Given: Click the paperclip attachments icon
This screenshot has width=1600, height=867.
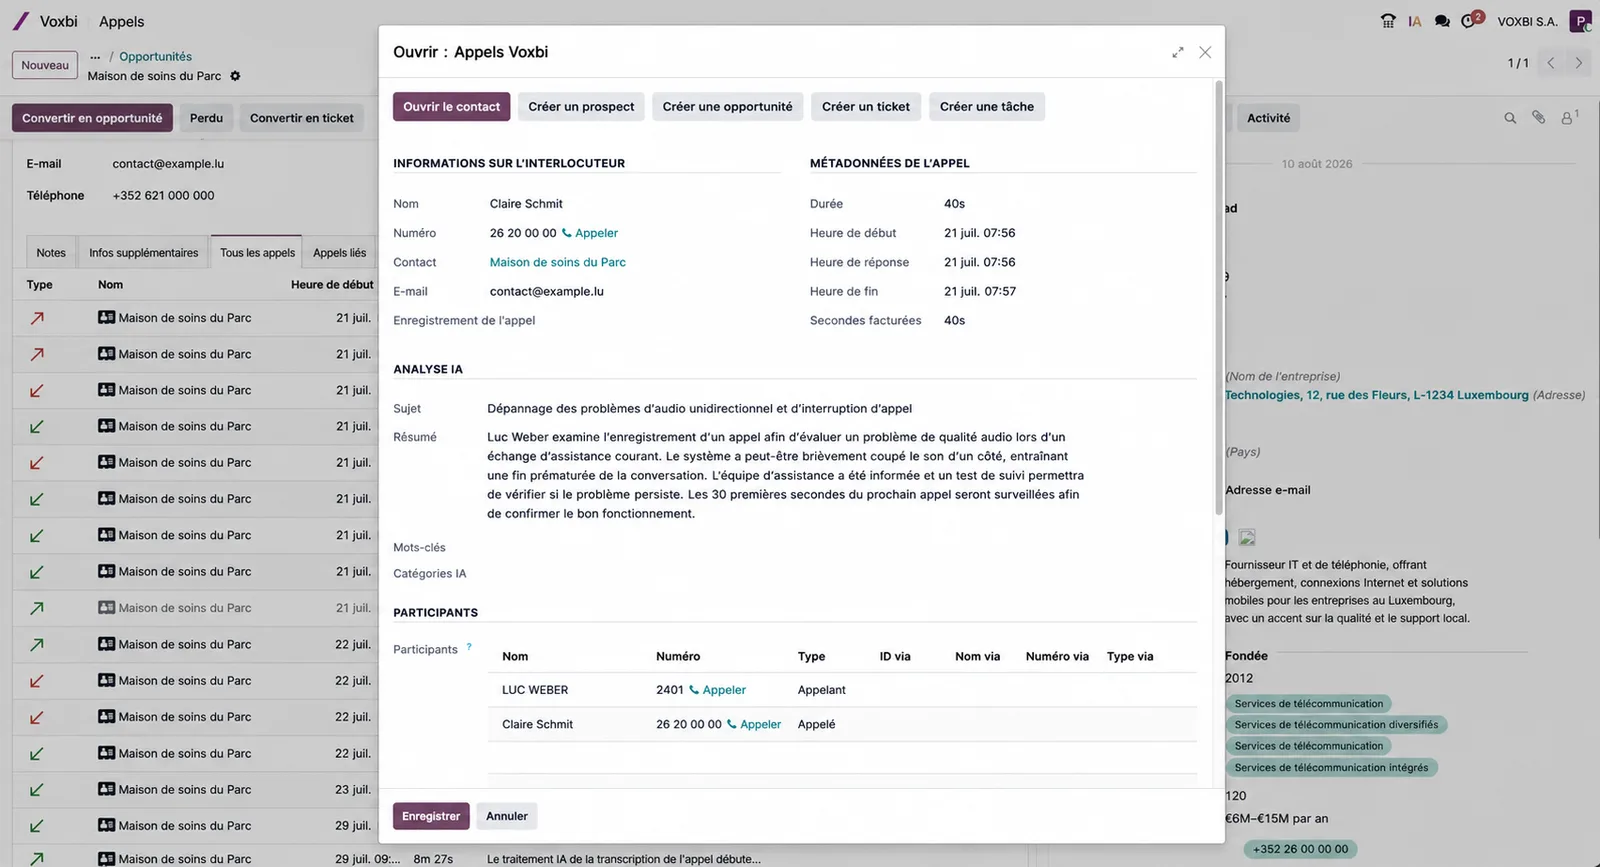Looking at the screenshot, I should (x=1538, y=118).
